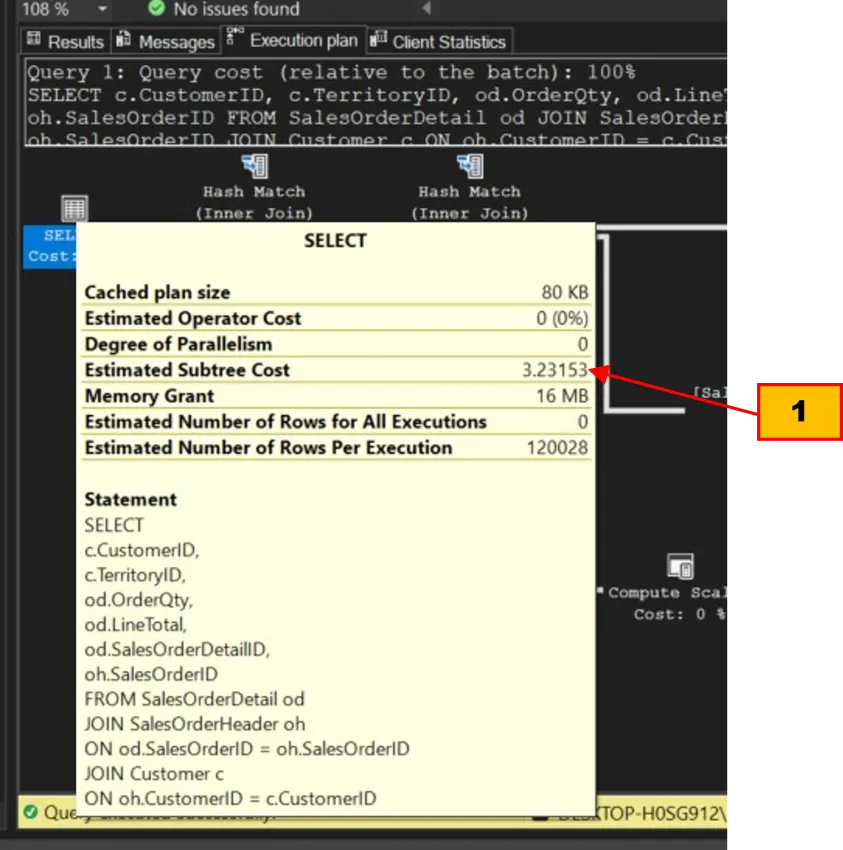Click the green checkmark in status bar
The width and height of the screenshot is (843, 850).
31,813
